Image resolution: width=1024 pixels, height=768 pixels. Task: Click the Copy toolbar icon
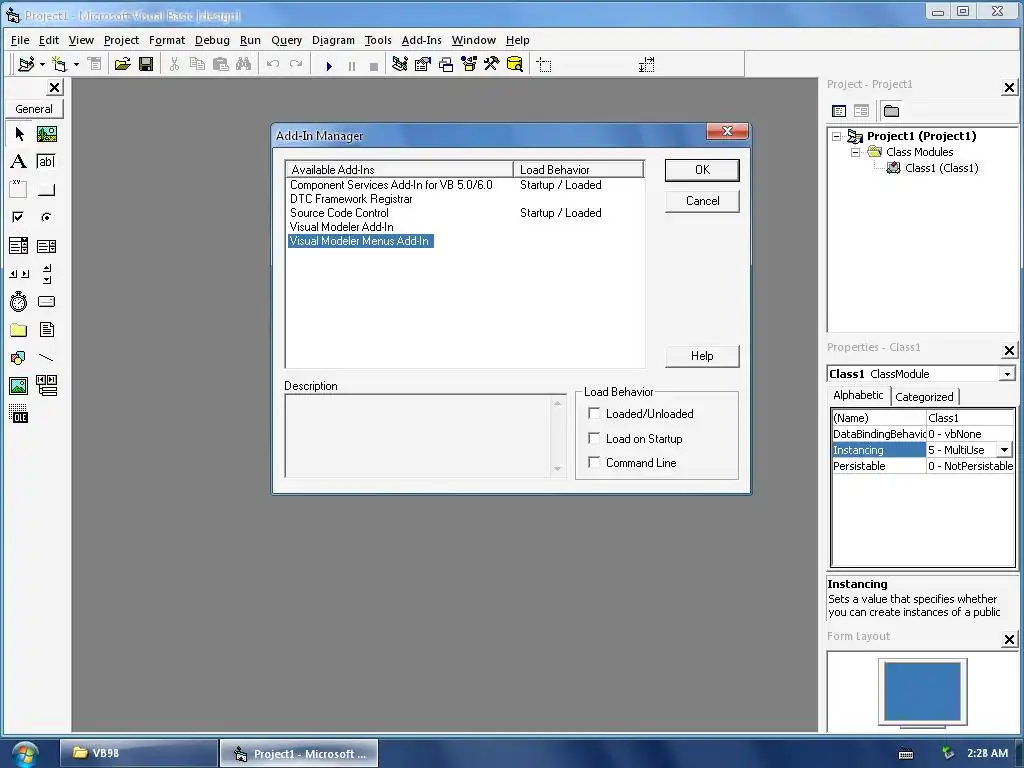coord(197,64)
